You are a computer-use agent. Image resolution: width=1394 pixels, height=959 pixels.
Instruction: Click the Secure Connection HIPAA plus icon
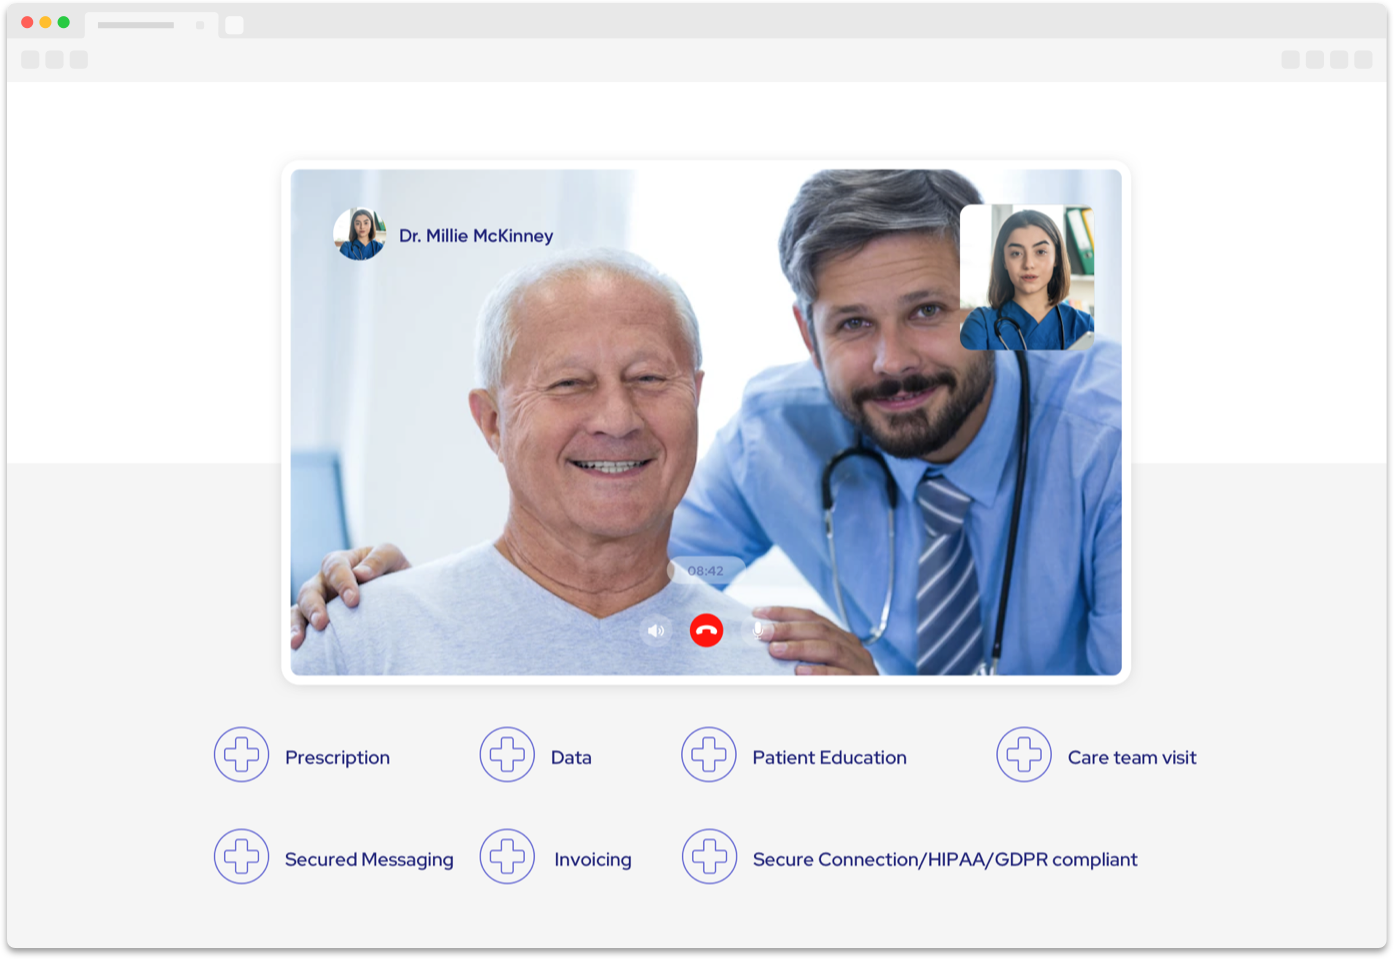pos(709,857)
